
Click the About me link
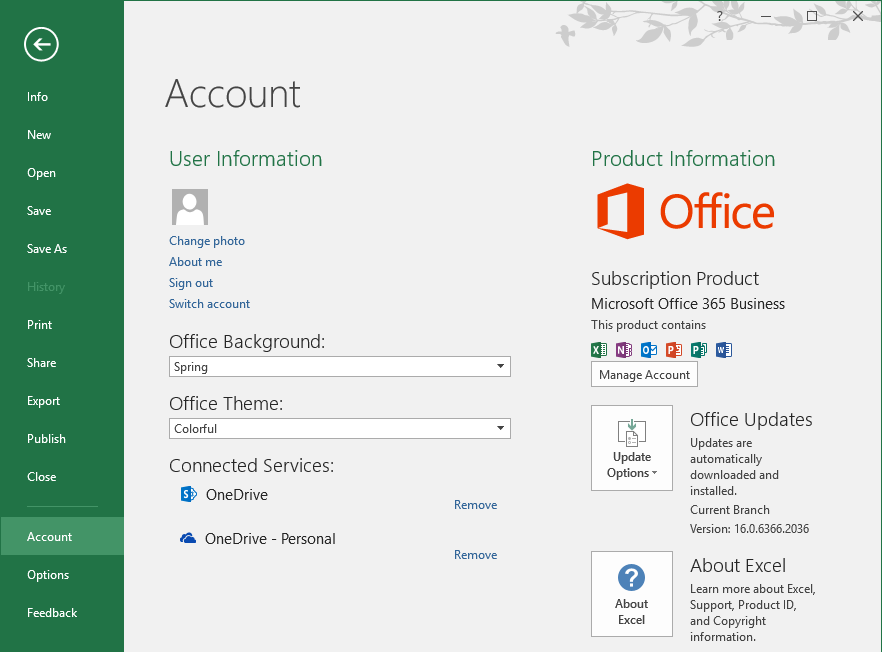(x=196, y=262)
